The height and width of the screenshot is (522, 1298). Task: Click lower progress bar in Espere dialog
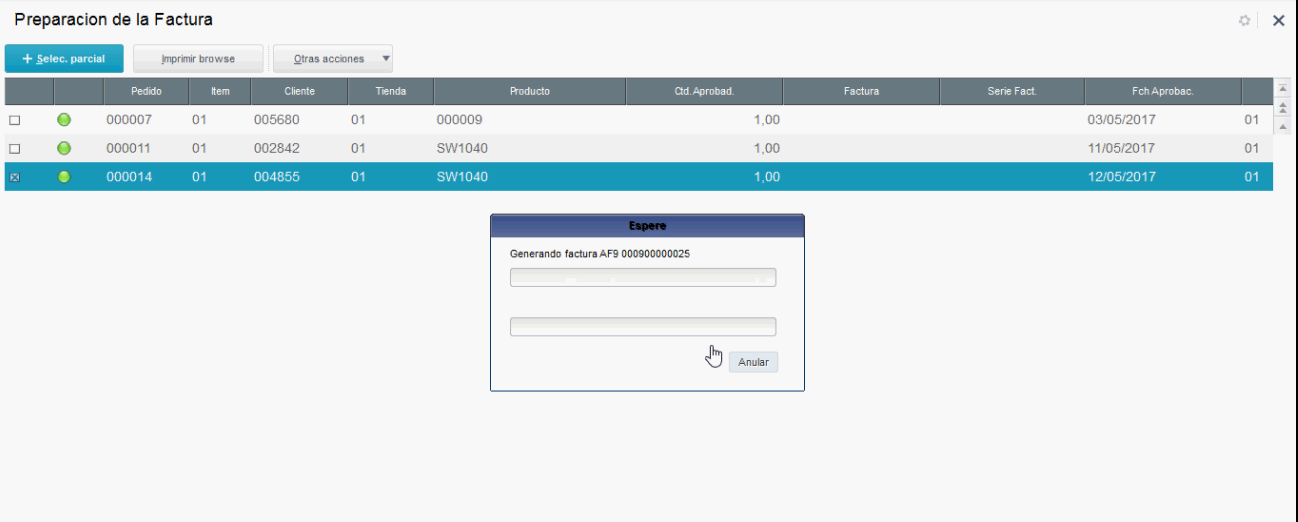tap(643, 327)
